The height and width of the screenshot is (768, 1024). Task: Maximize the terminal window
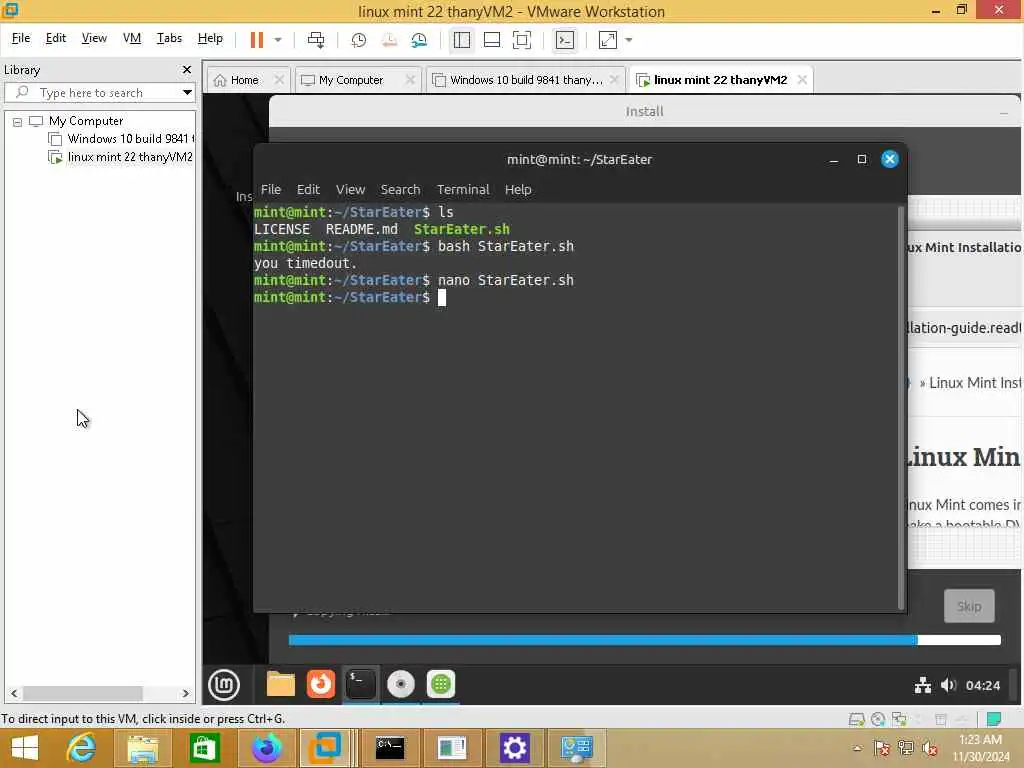click(x=861, y=159)
